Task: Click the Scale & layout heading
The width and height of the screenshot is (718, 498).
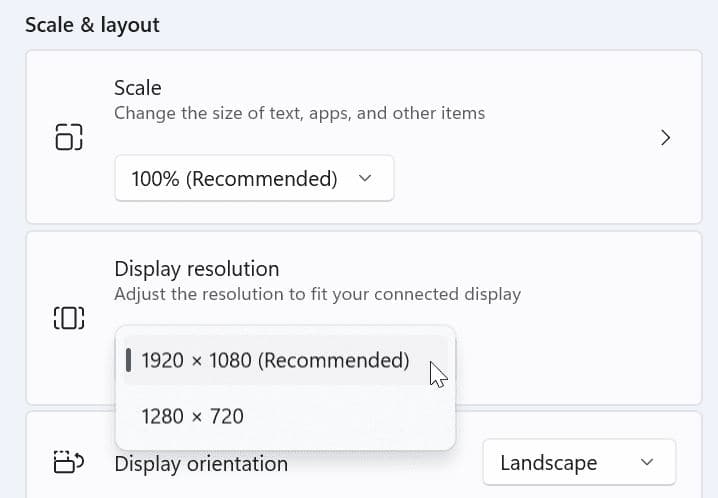Action: 93,24
